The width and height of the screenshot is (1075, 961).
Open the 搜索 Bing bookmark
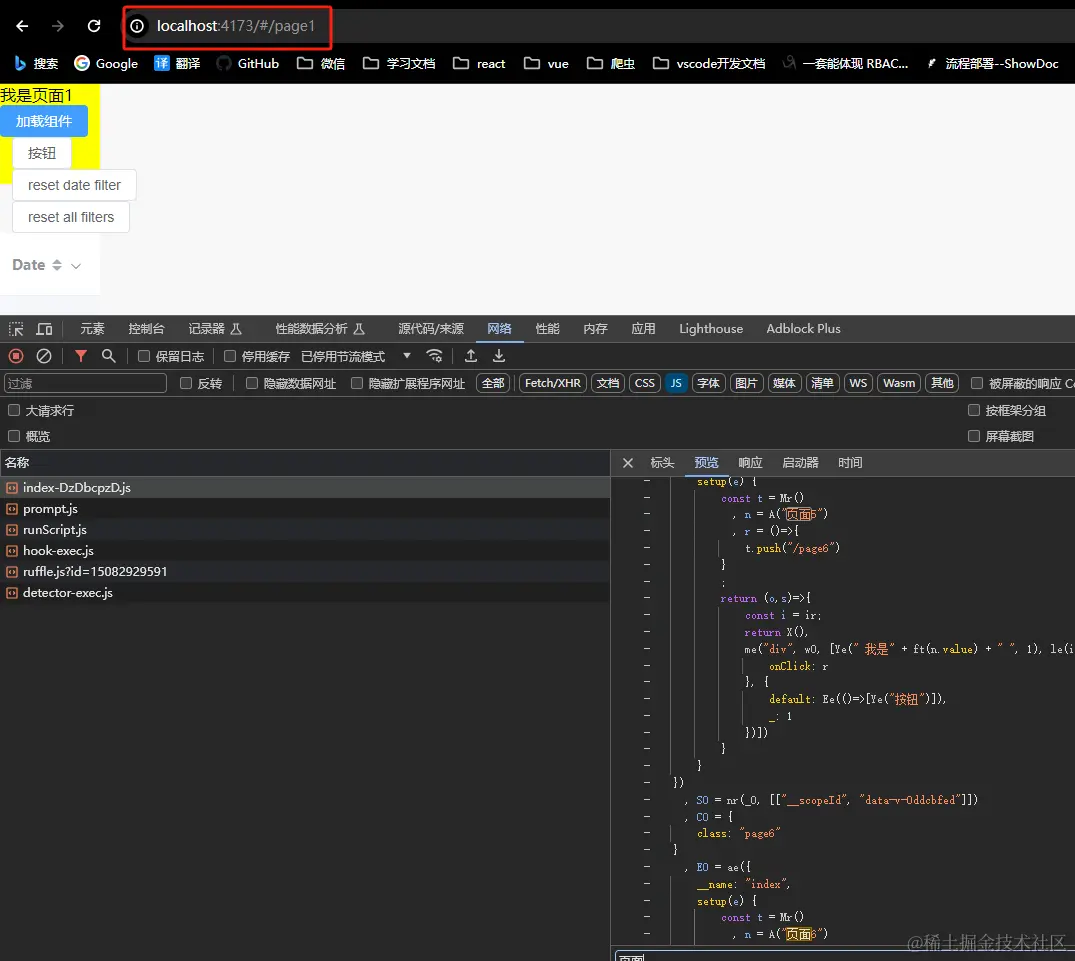36,64
